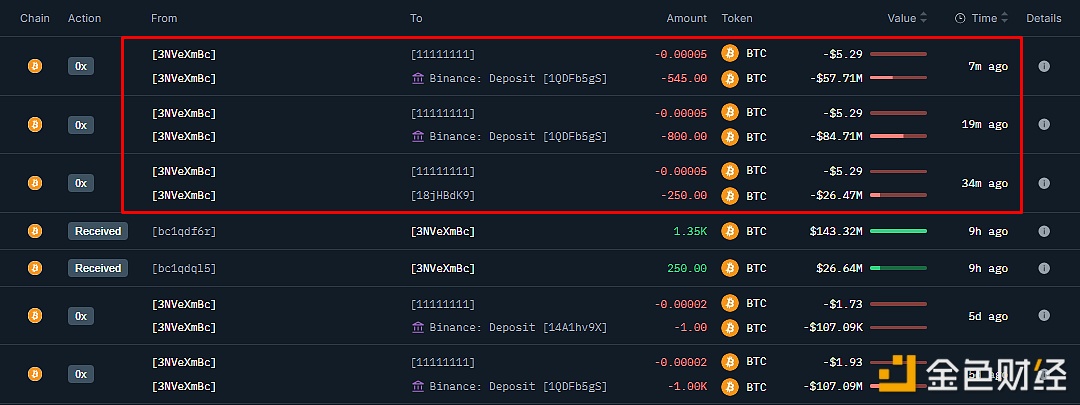
Task: Click the From column header
Action: tap(164, 18)
